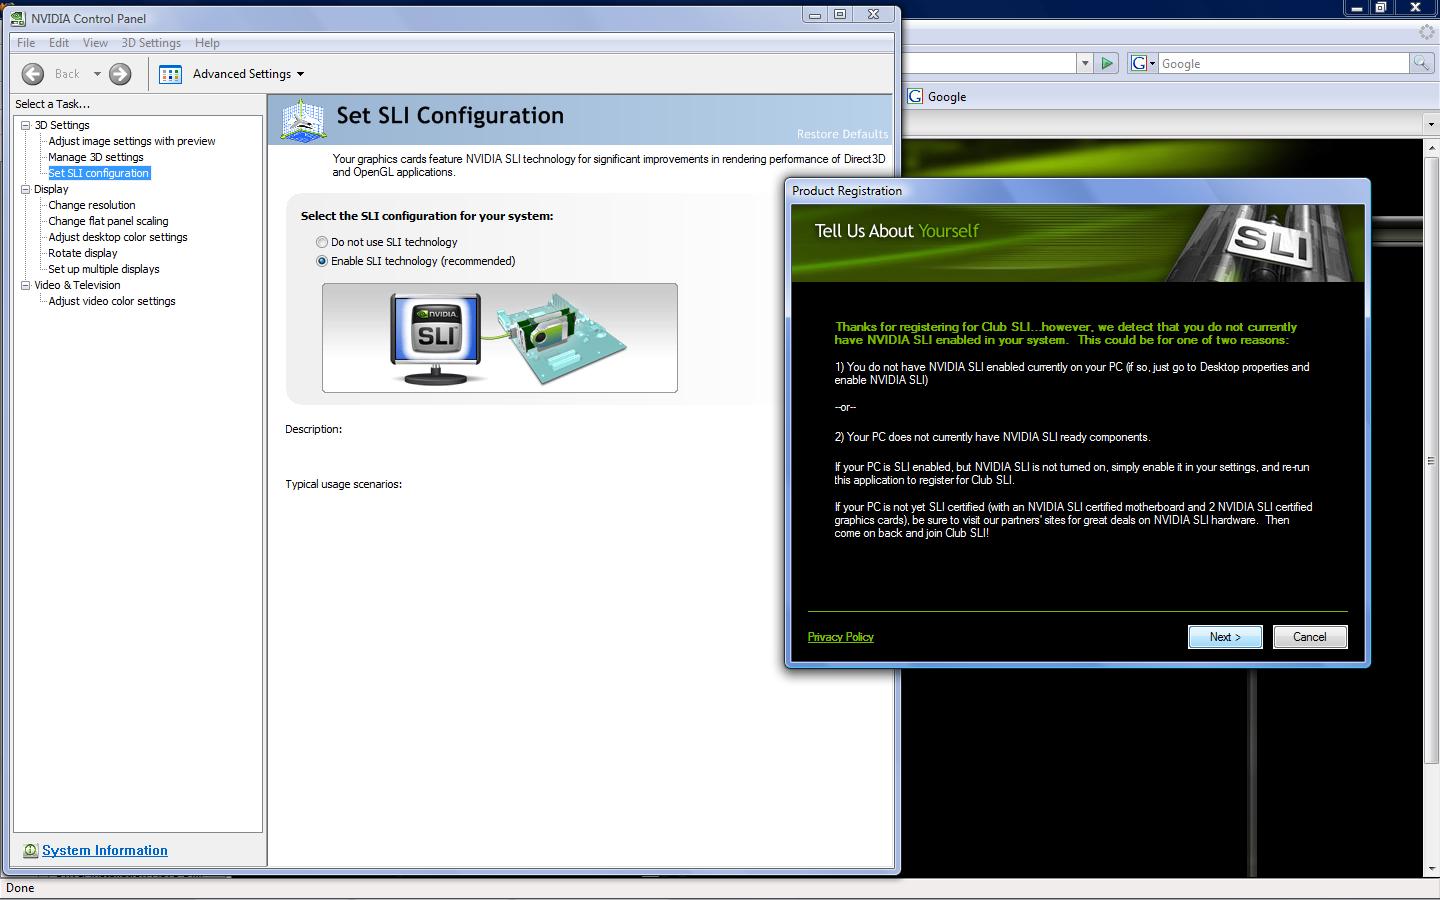
Task: Open browser address bar dropdown
Action: point(1084,63)
